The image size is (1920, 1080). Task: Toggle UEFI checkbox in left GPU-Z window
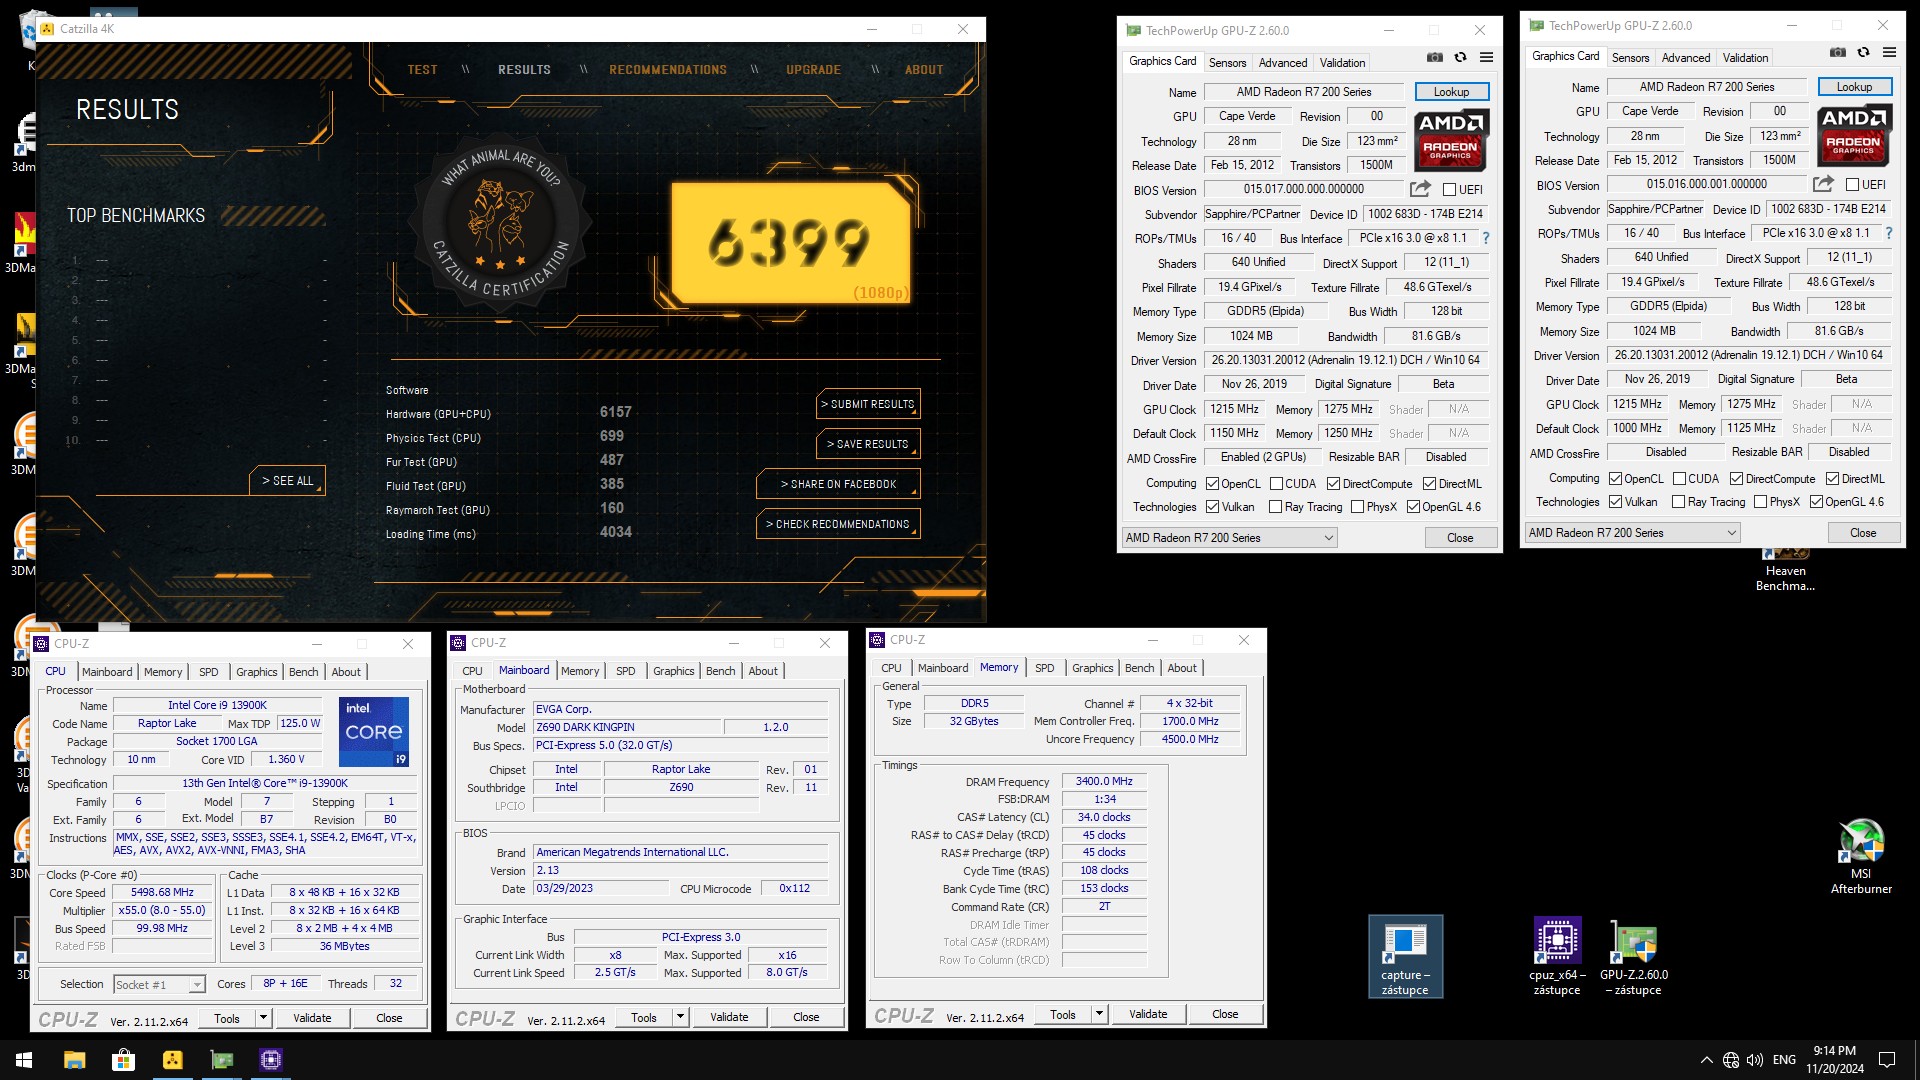(x=1449, y=189)
